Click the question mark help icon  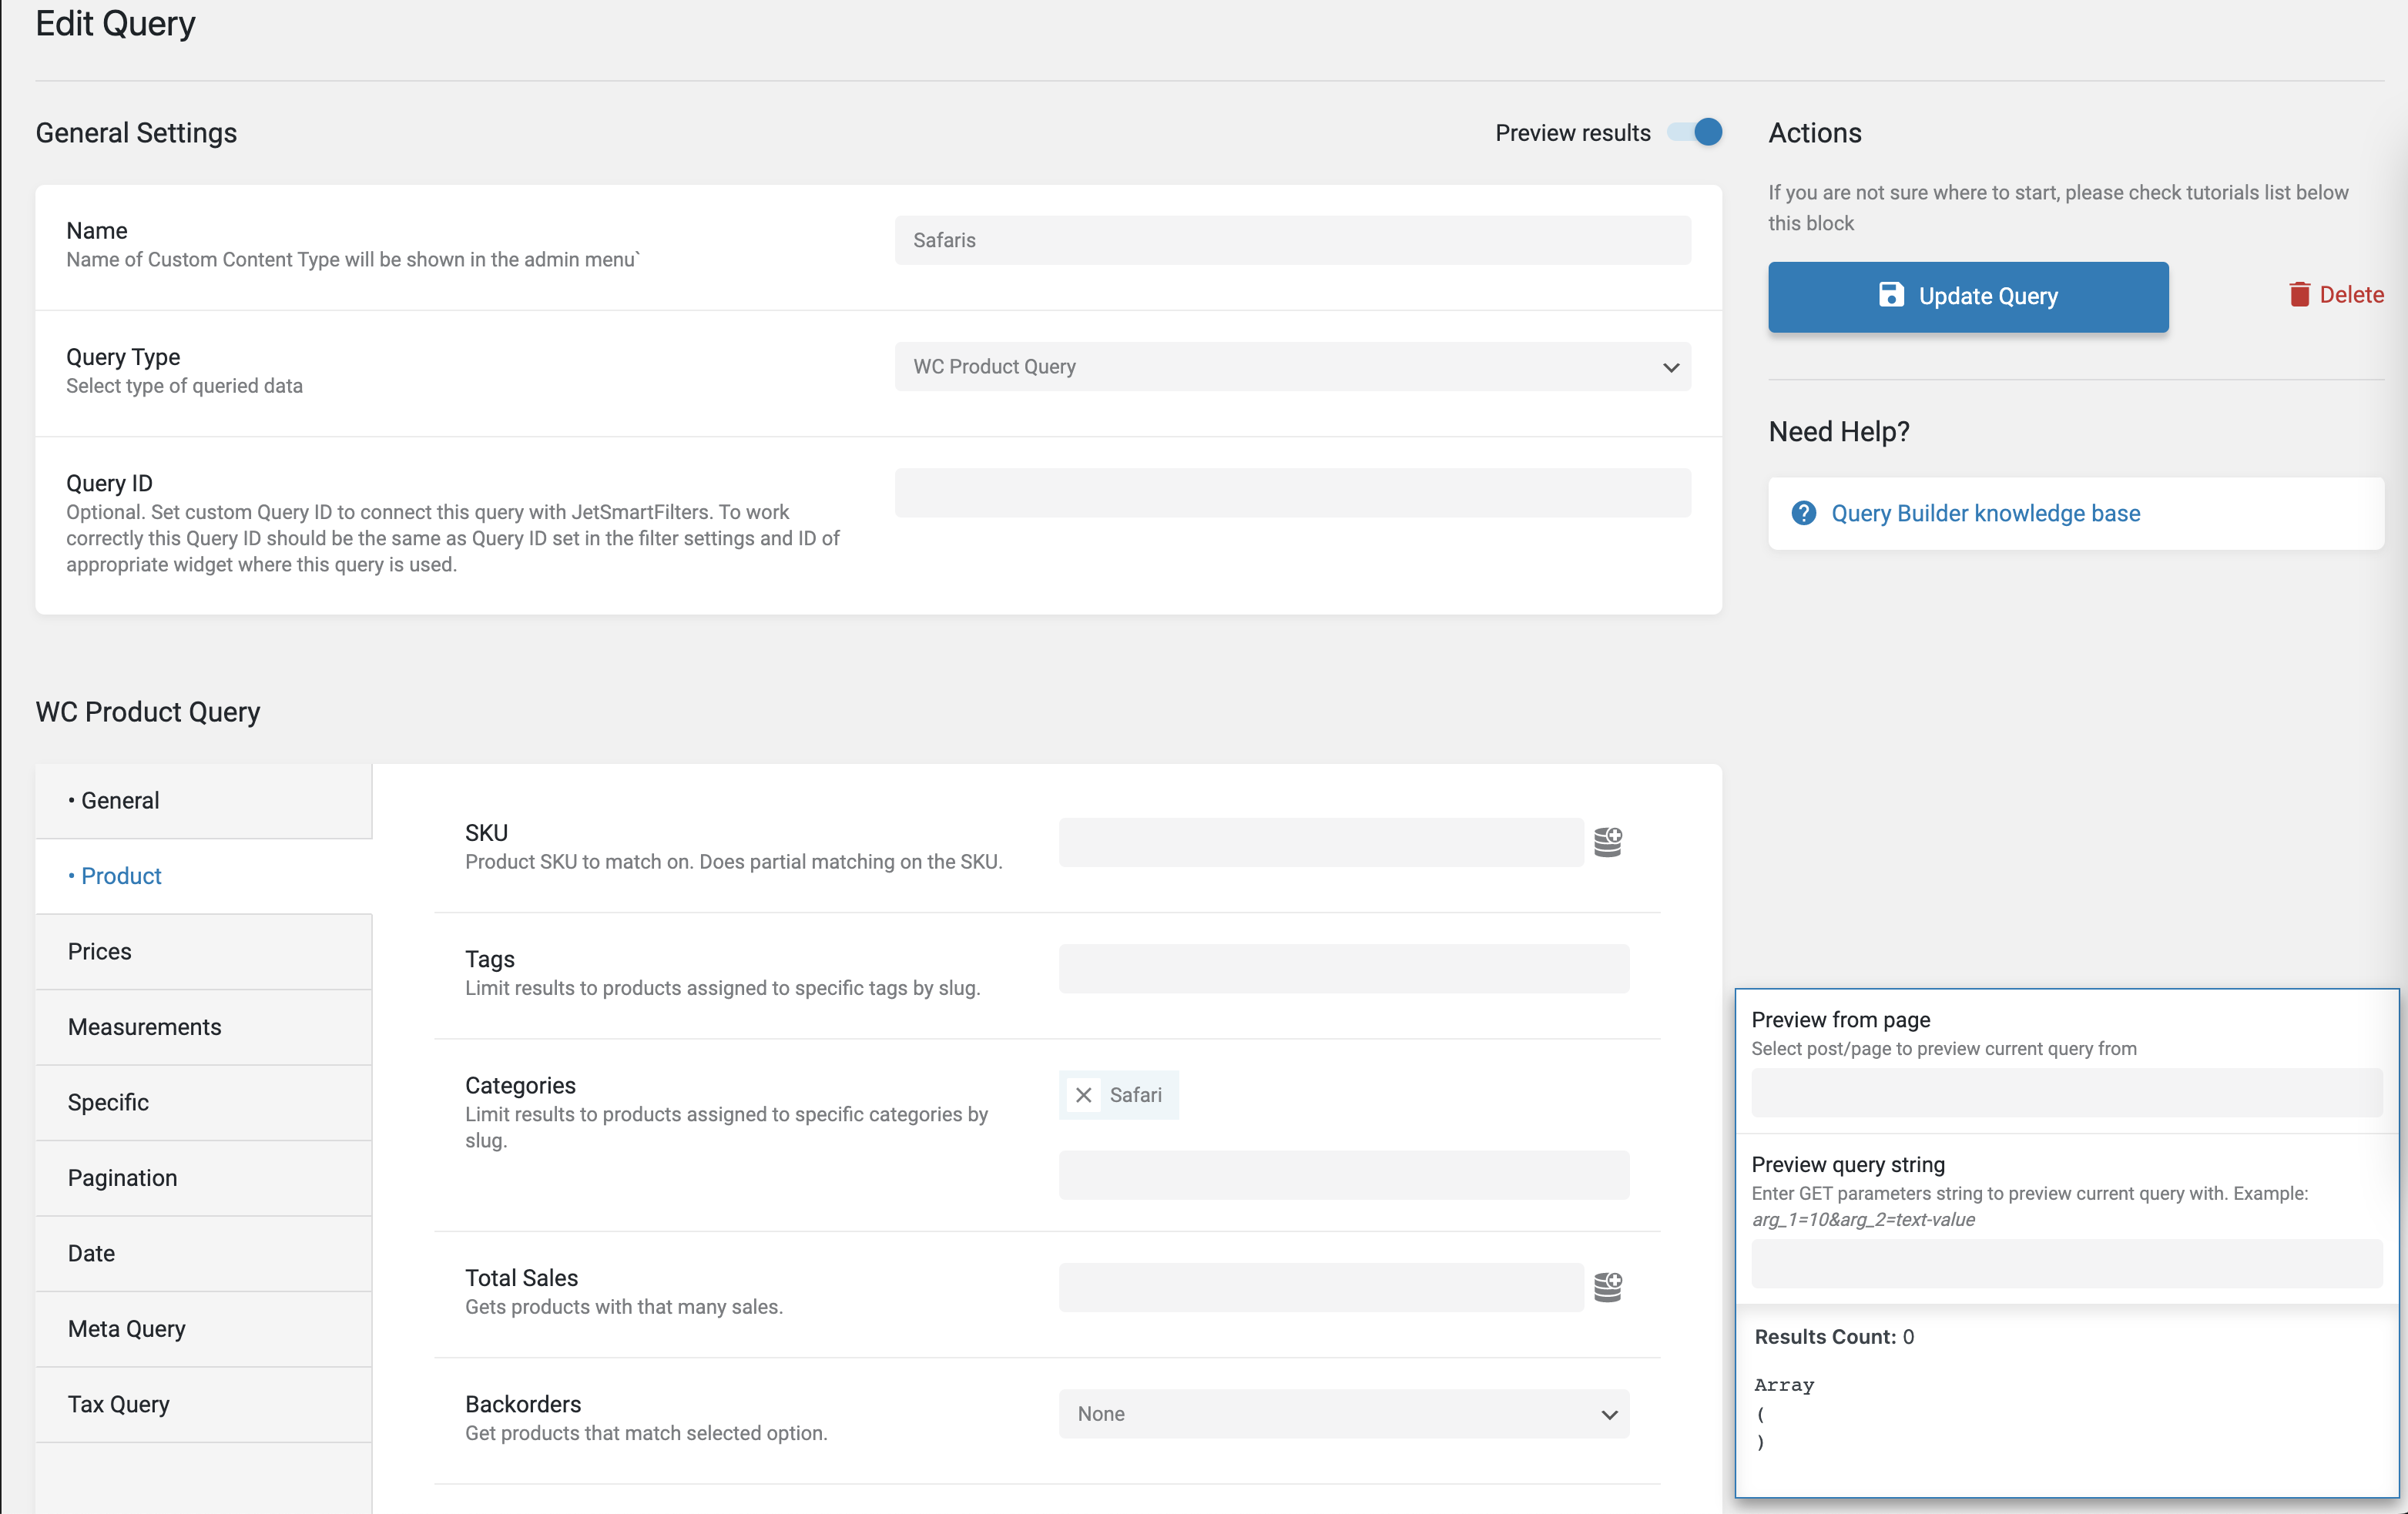1803,513
